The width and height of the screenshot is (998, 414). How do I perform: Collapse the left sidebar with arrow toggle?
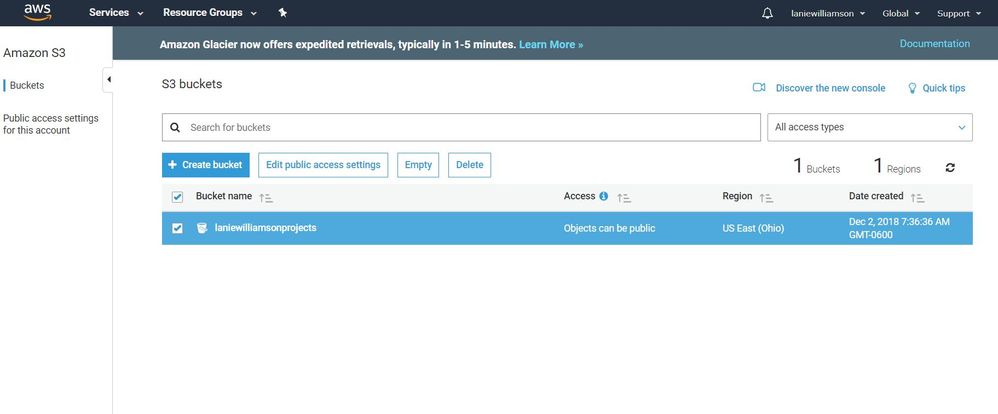(108, 79)
